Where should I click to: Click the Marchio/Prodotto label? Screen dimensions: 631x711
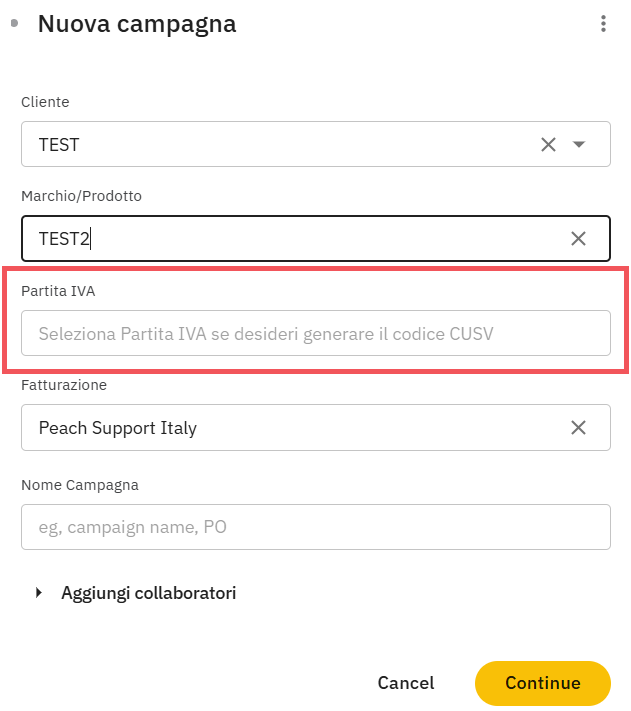coord(81,196)
